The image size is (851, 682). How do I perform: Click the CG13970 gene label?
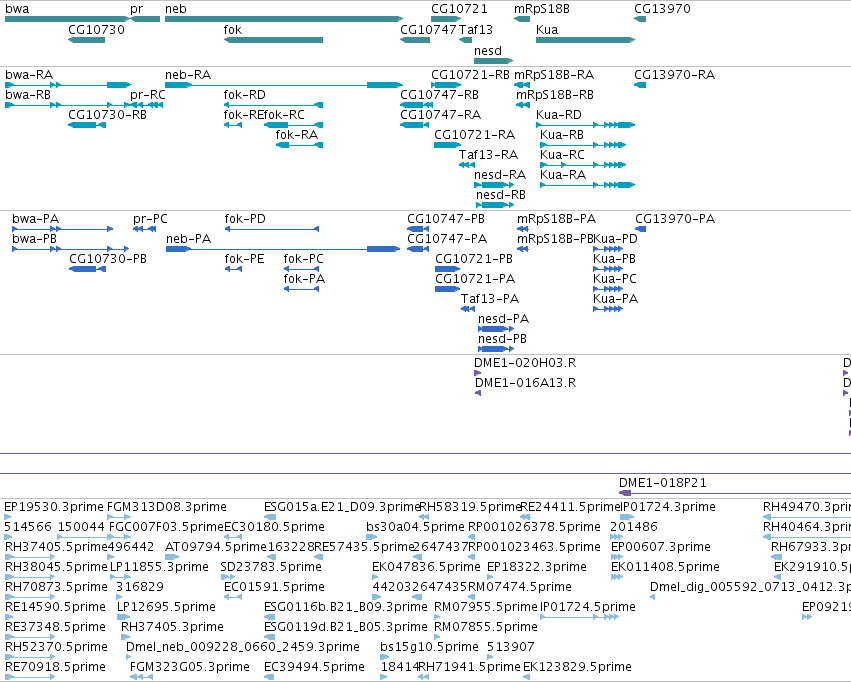click(662, 9)
